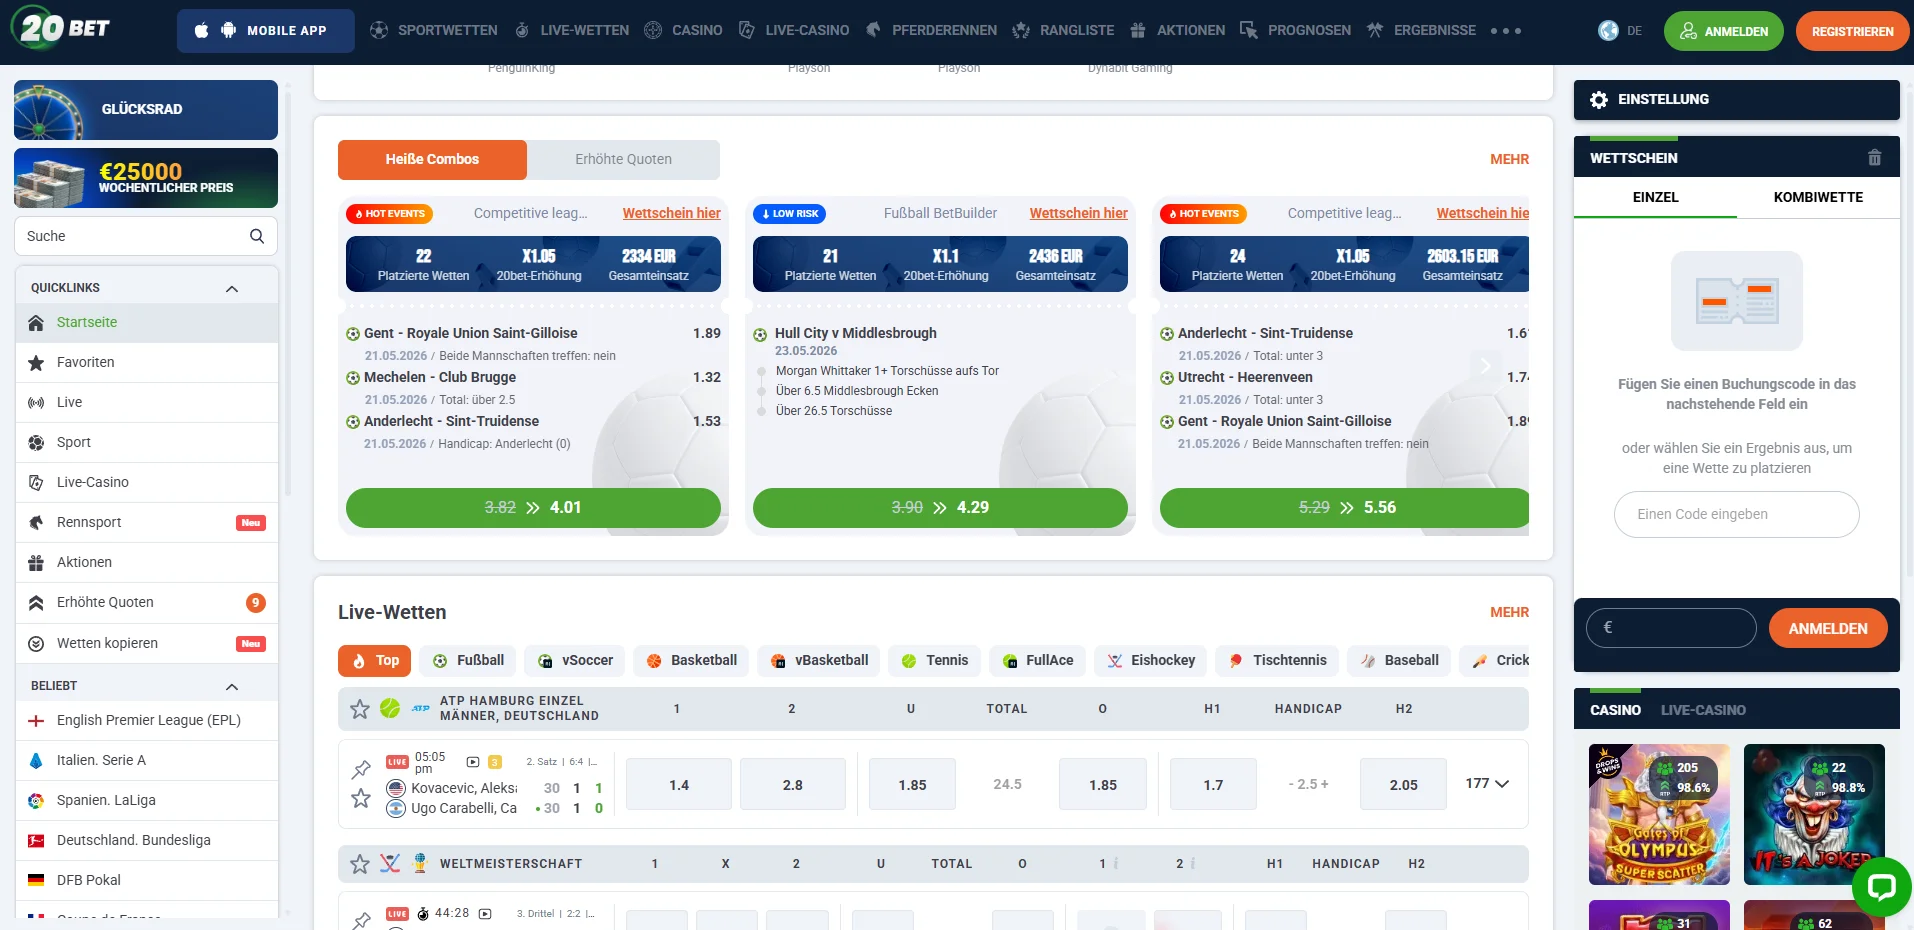1914x930 pixels.
Task: Select the vSoccer live filter
Action: point(575,660)
